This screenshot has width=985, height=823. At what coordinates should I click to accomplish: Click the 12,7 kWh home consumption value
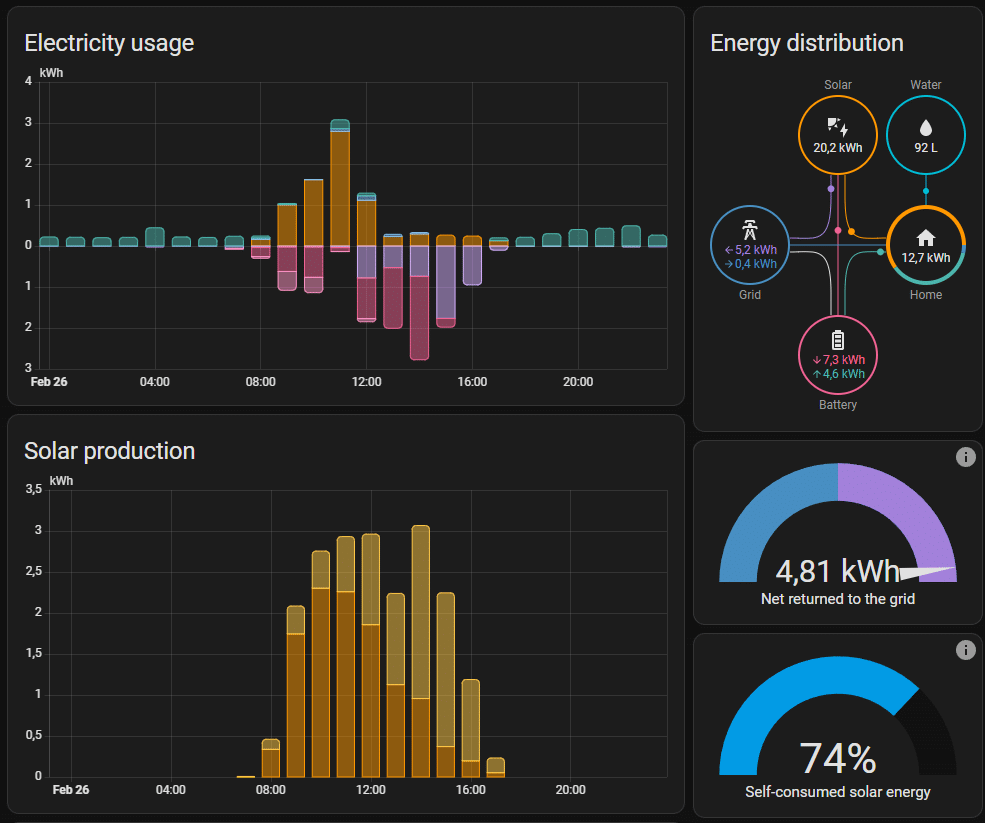coord(926,257)
